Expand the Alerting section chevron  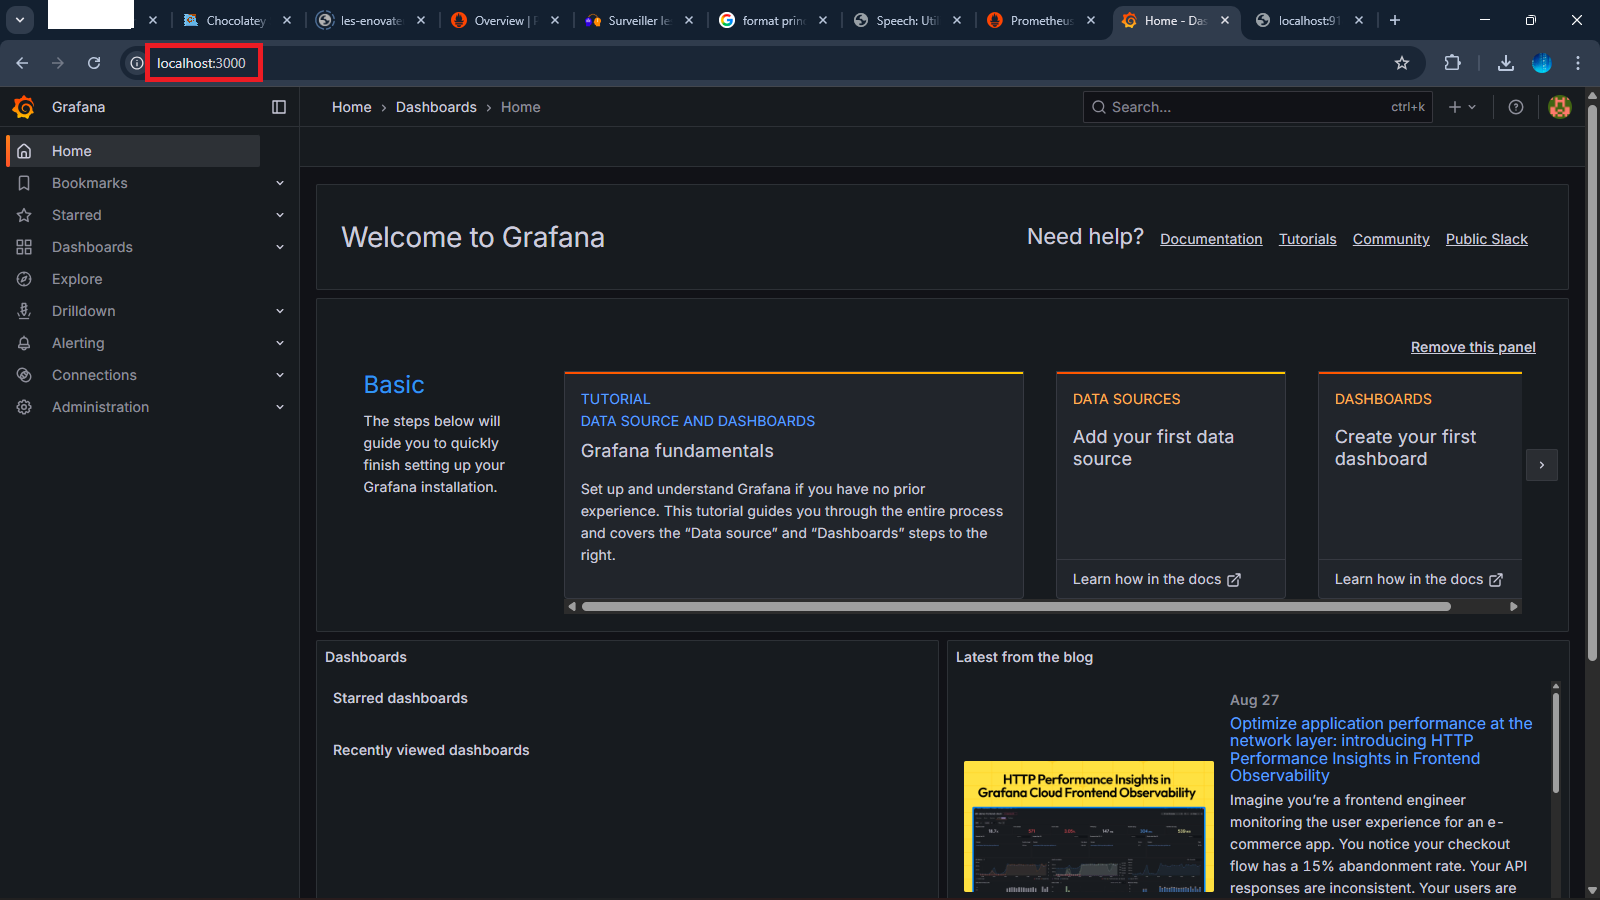click(280, 343)
